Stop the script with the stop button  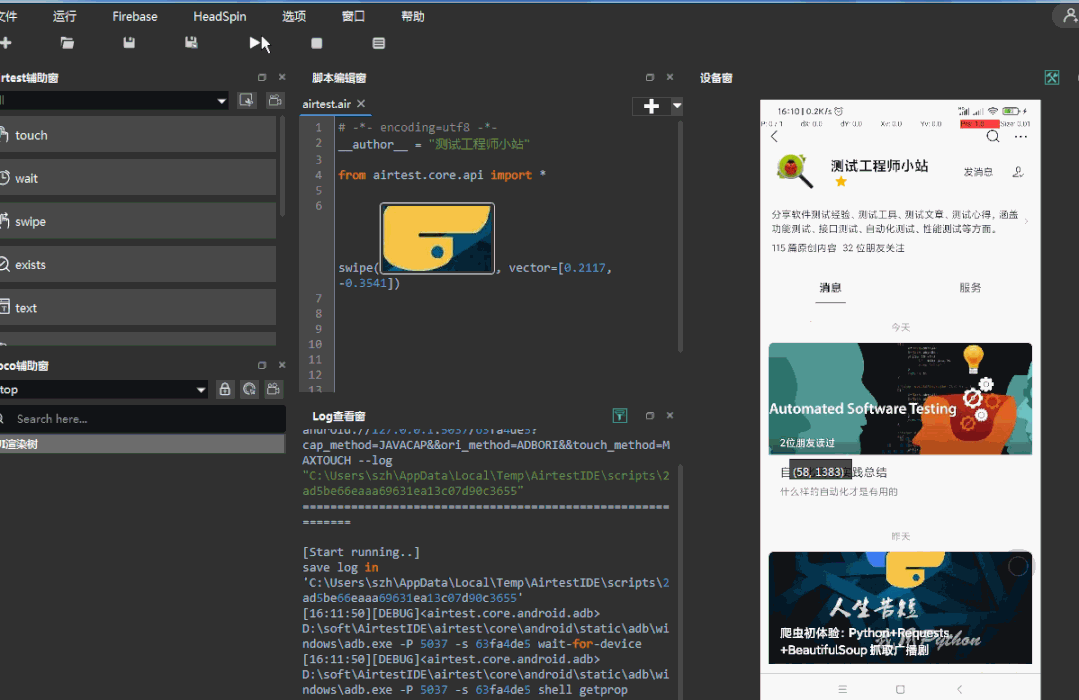317,43
